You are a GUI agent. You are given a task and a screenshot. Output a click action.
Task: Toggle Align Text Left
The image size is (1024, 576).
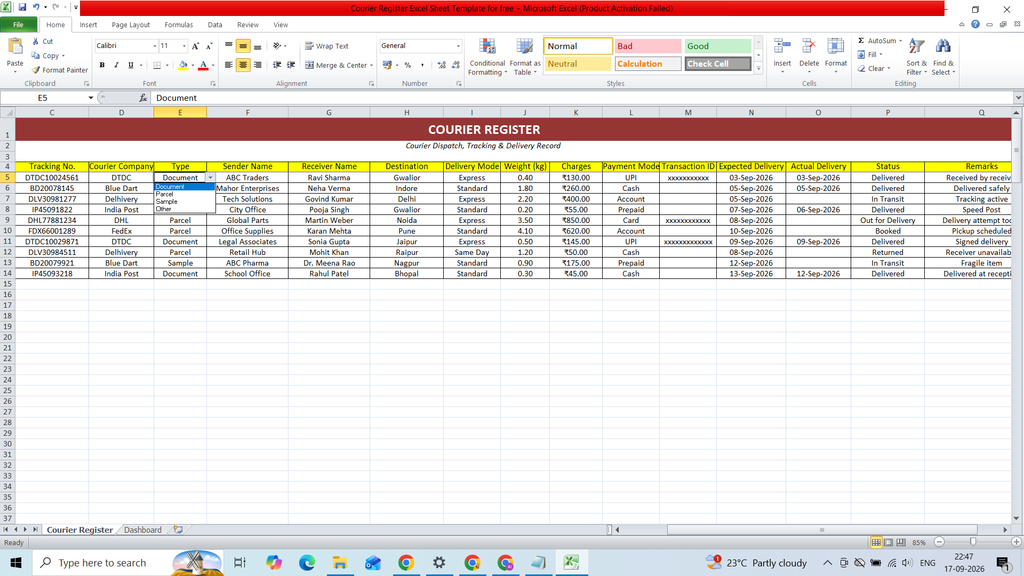click(x=229, y=65)
